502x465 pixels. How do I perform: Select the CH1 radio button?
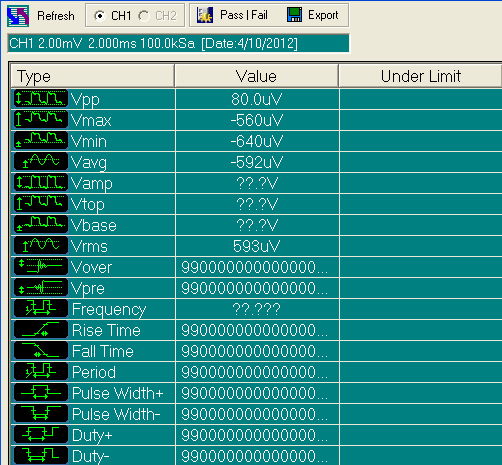tap(100, 16)
